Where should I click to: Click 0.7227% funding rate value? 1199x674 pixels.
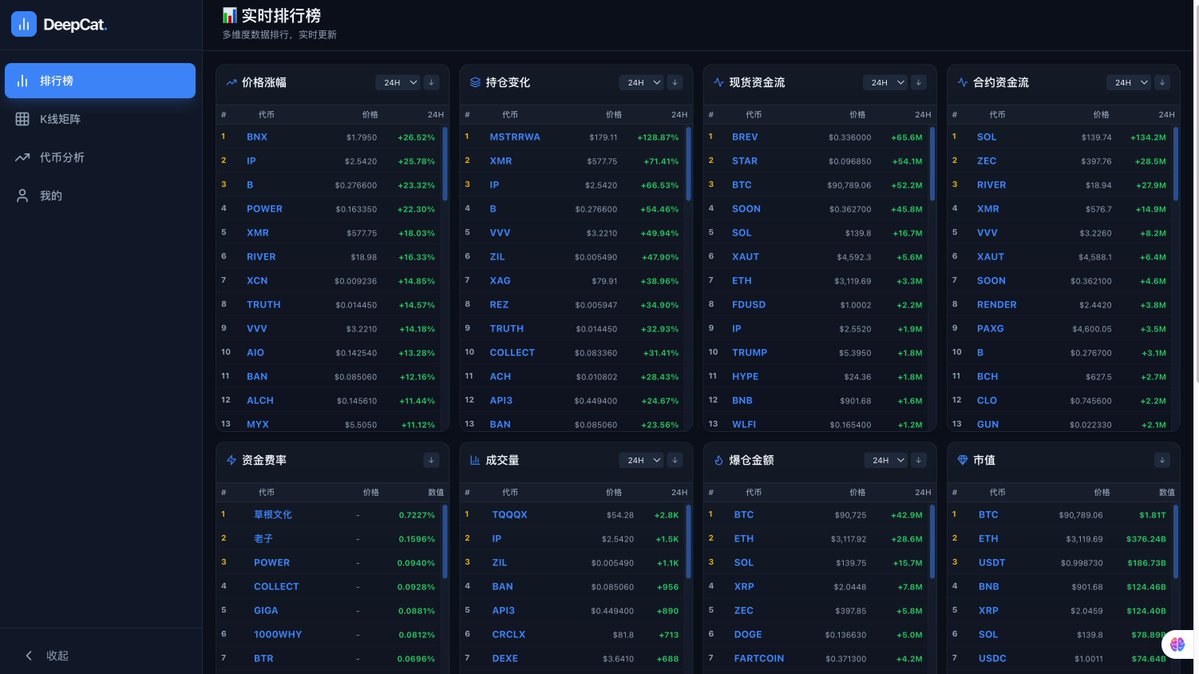[417, 515]
